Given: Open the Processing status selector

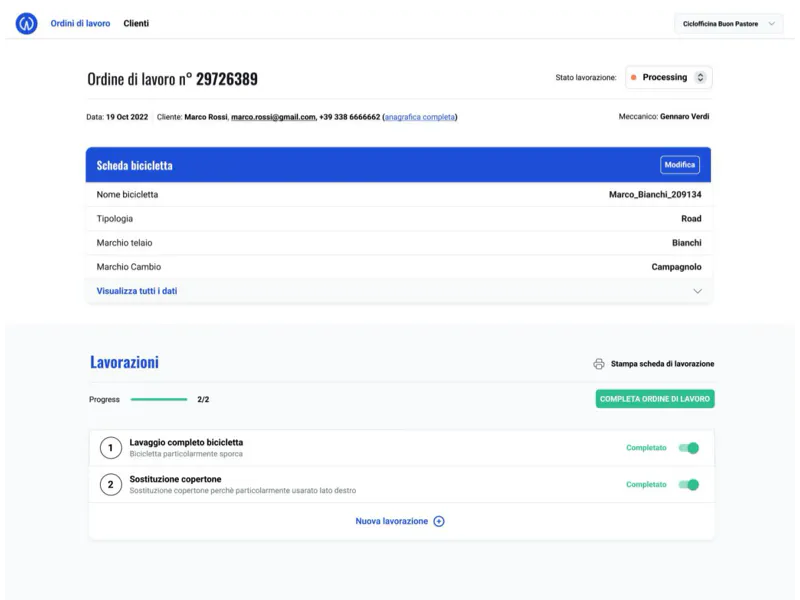Looking at the screenshot, I should (x=669, y=78).
